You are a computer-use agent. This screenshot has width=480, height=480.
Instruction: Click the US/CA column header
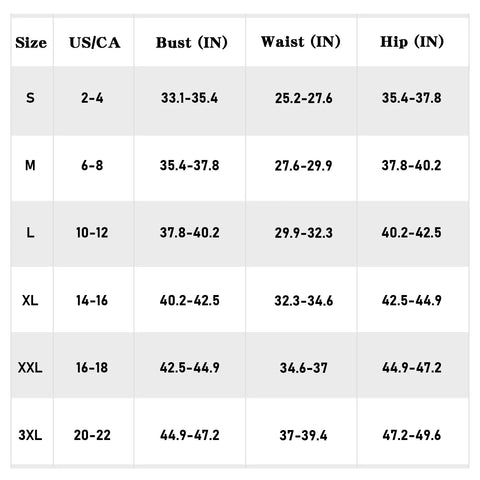tap(95, 43)
